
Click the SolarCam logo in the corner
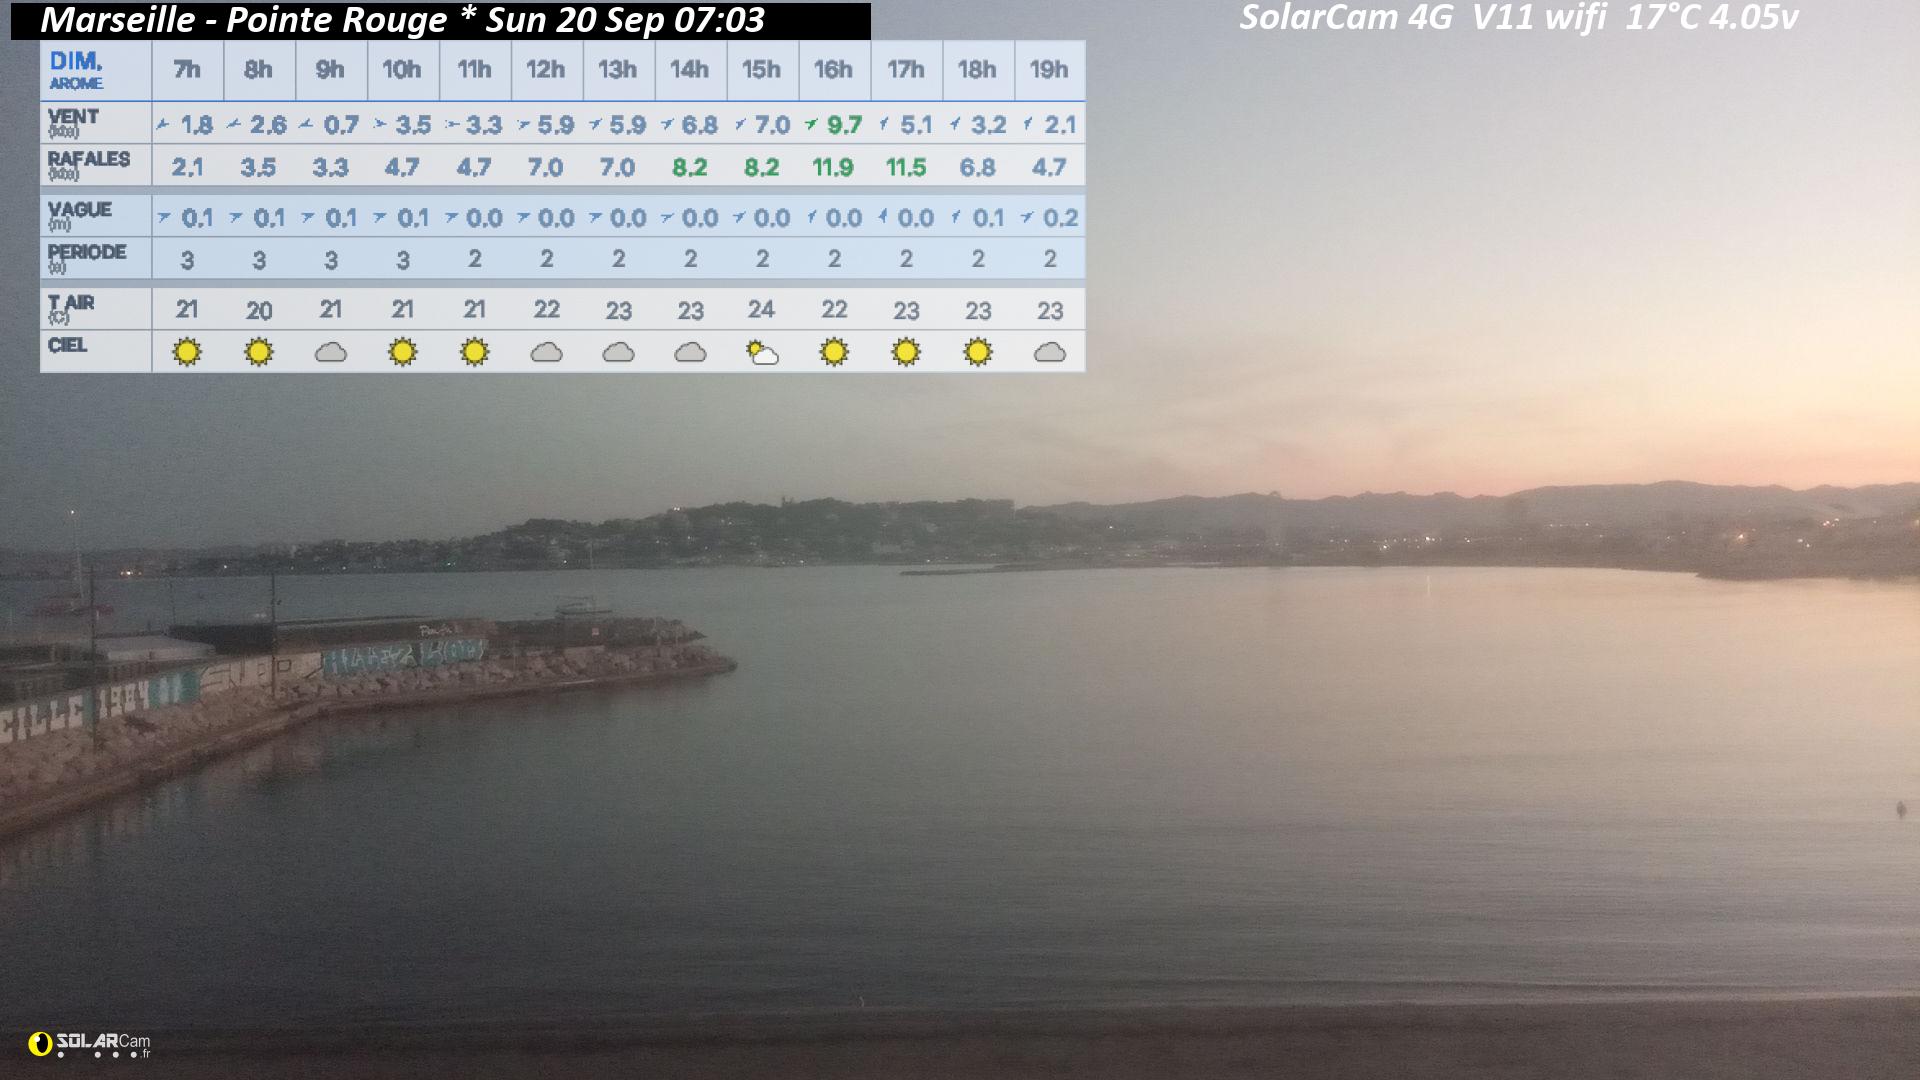coord(90,1045)
